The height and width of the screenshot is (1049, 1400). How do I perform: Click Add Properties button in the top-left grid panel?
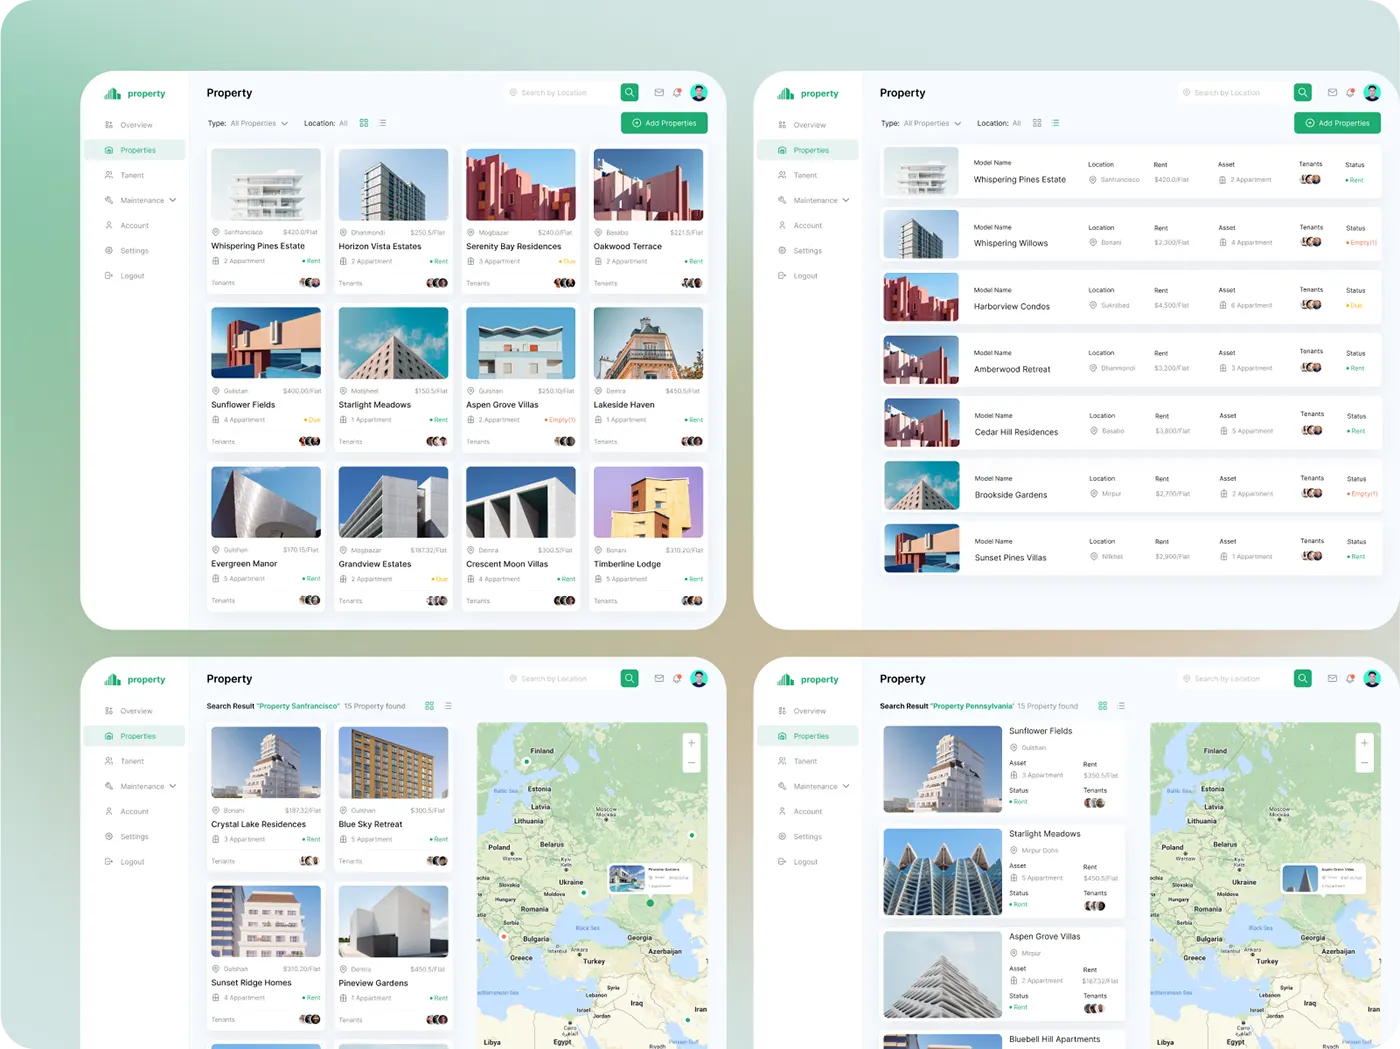pyautogui.click(x=664, y=123)
